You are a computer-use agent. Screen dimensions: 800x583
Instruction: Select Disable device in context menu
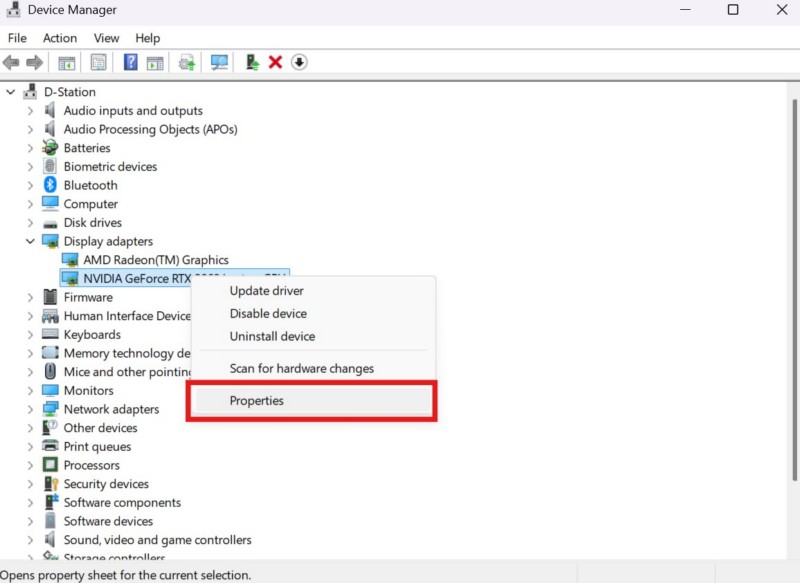[268, 314]
